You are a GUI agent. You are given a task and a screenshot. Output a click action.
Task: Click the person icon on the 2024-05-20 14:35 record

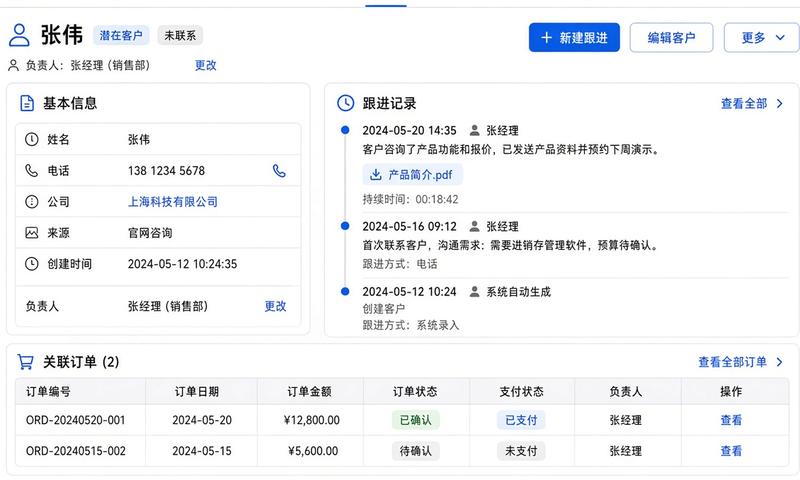(474, 130)
